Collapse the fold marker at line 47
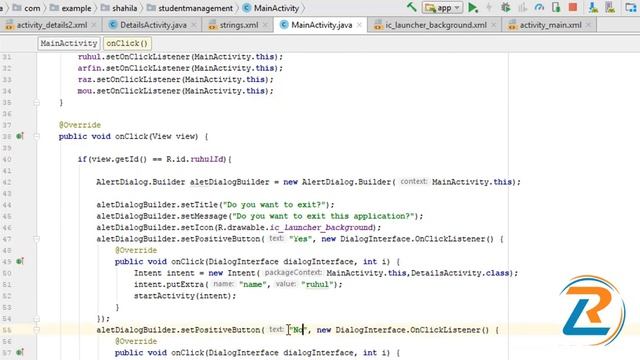The image size is (640, 360). click(36, 239)
